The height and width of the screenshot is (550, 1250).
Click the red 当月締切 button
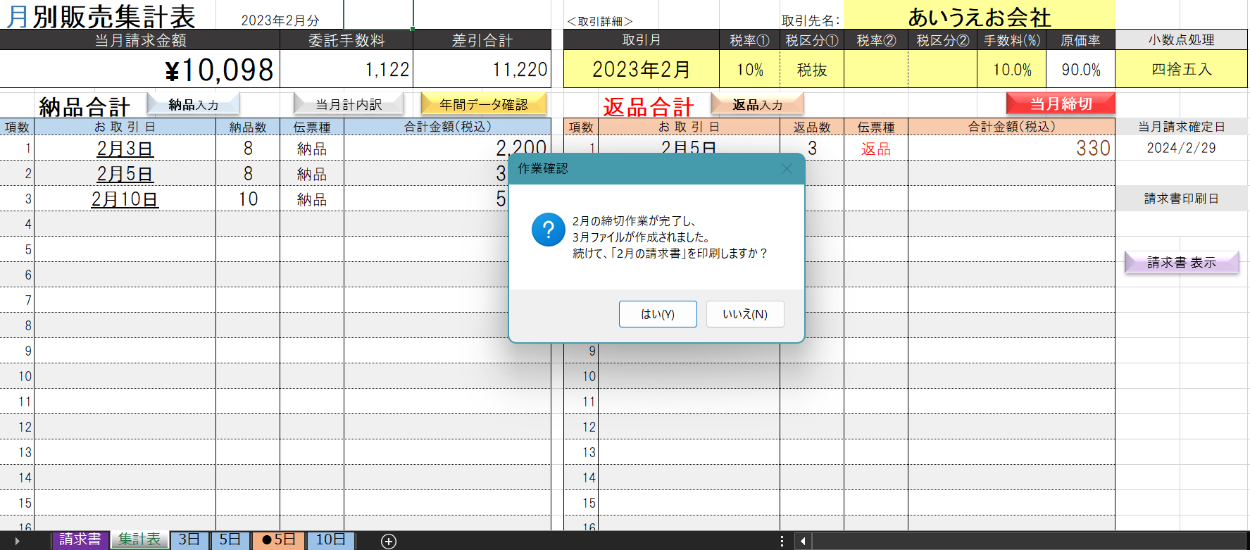pyautogui.click(x=1060, y=104)
